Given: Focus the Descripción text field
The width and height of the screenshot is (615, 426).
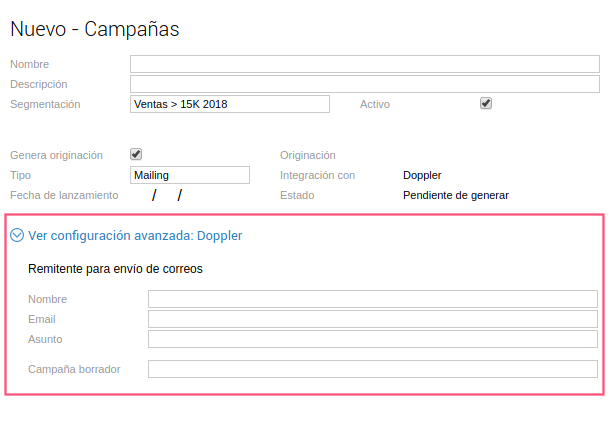Looking at the screenshot, I should point(364,84).
